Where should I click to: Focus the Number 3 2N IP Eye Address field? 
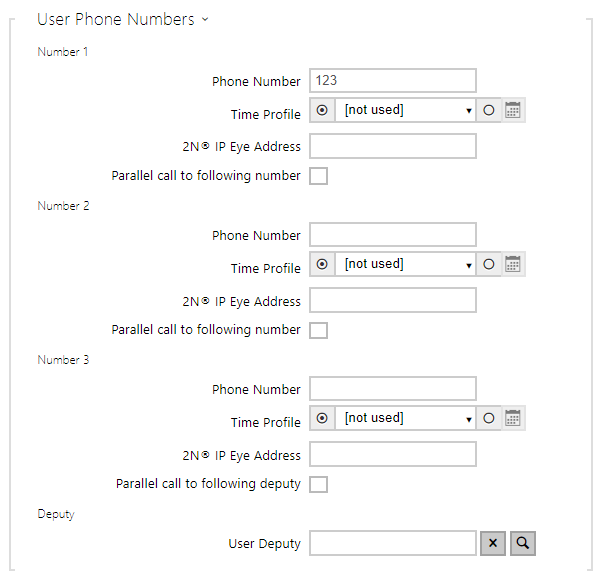(x=393, y=454)
